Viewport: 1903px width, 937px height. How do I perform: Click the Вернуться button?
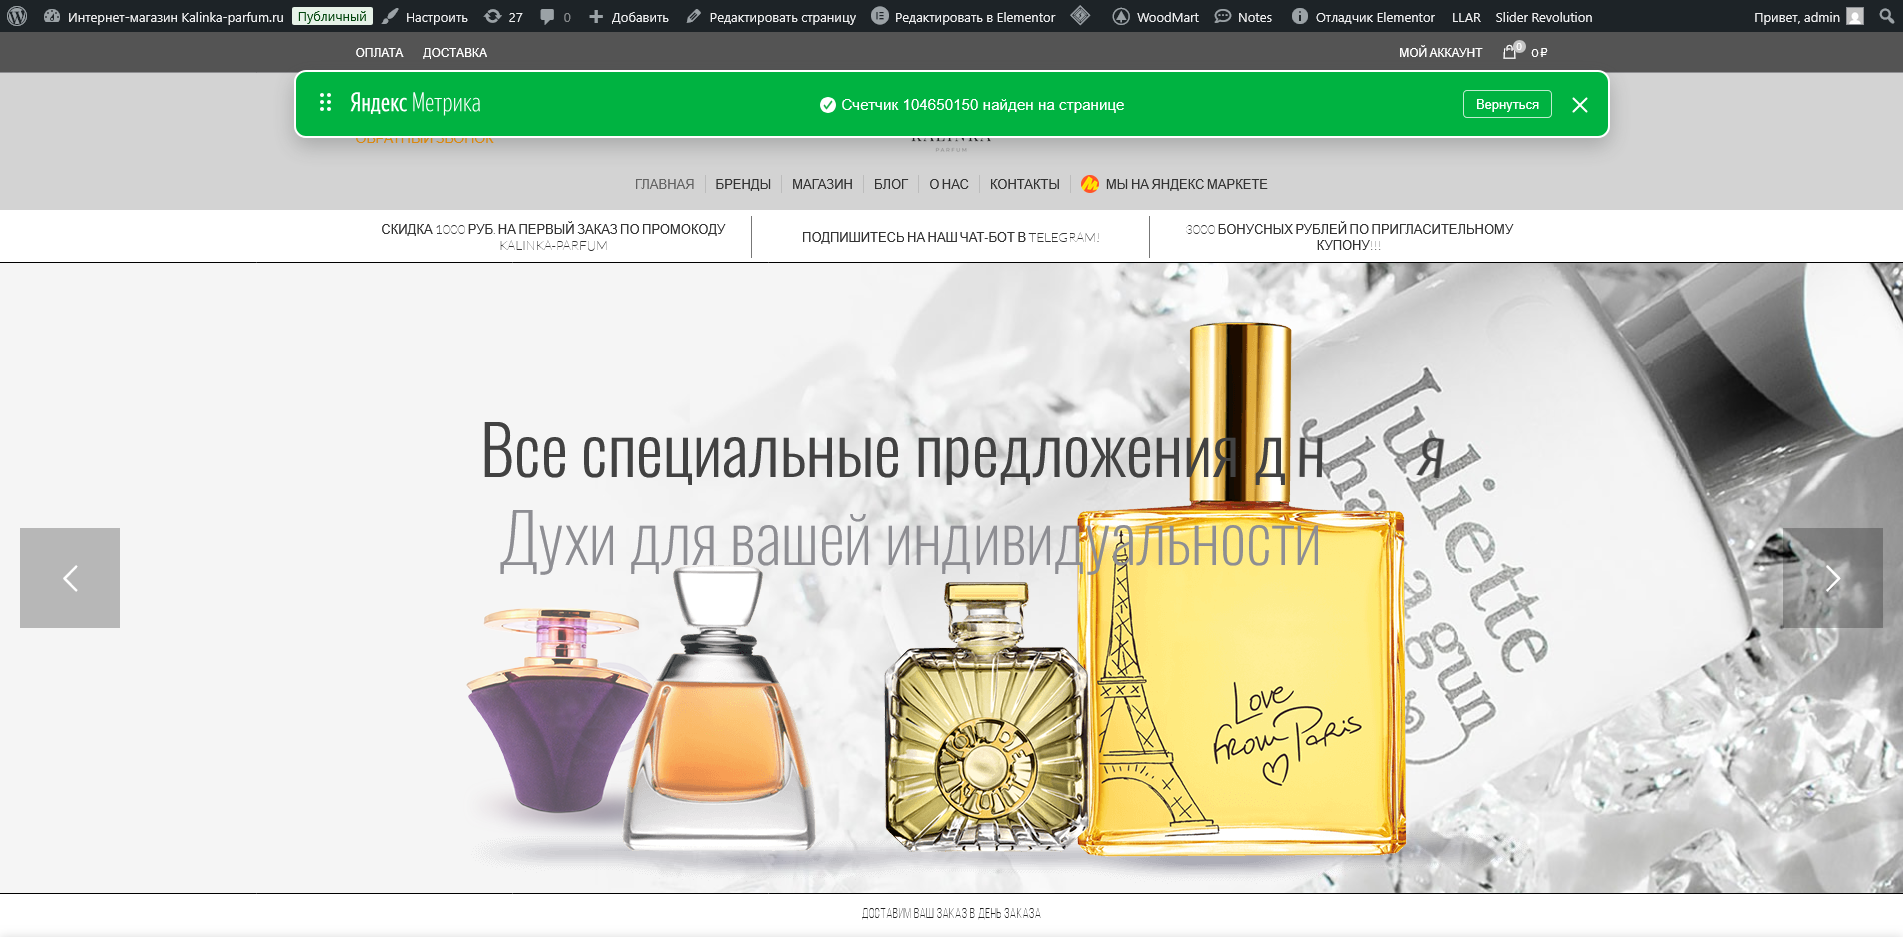click(1507, 102)
